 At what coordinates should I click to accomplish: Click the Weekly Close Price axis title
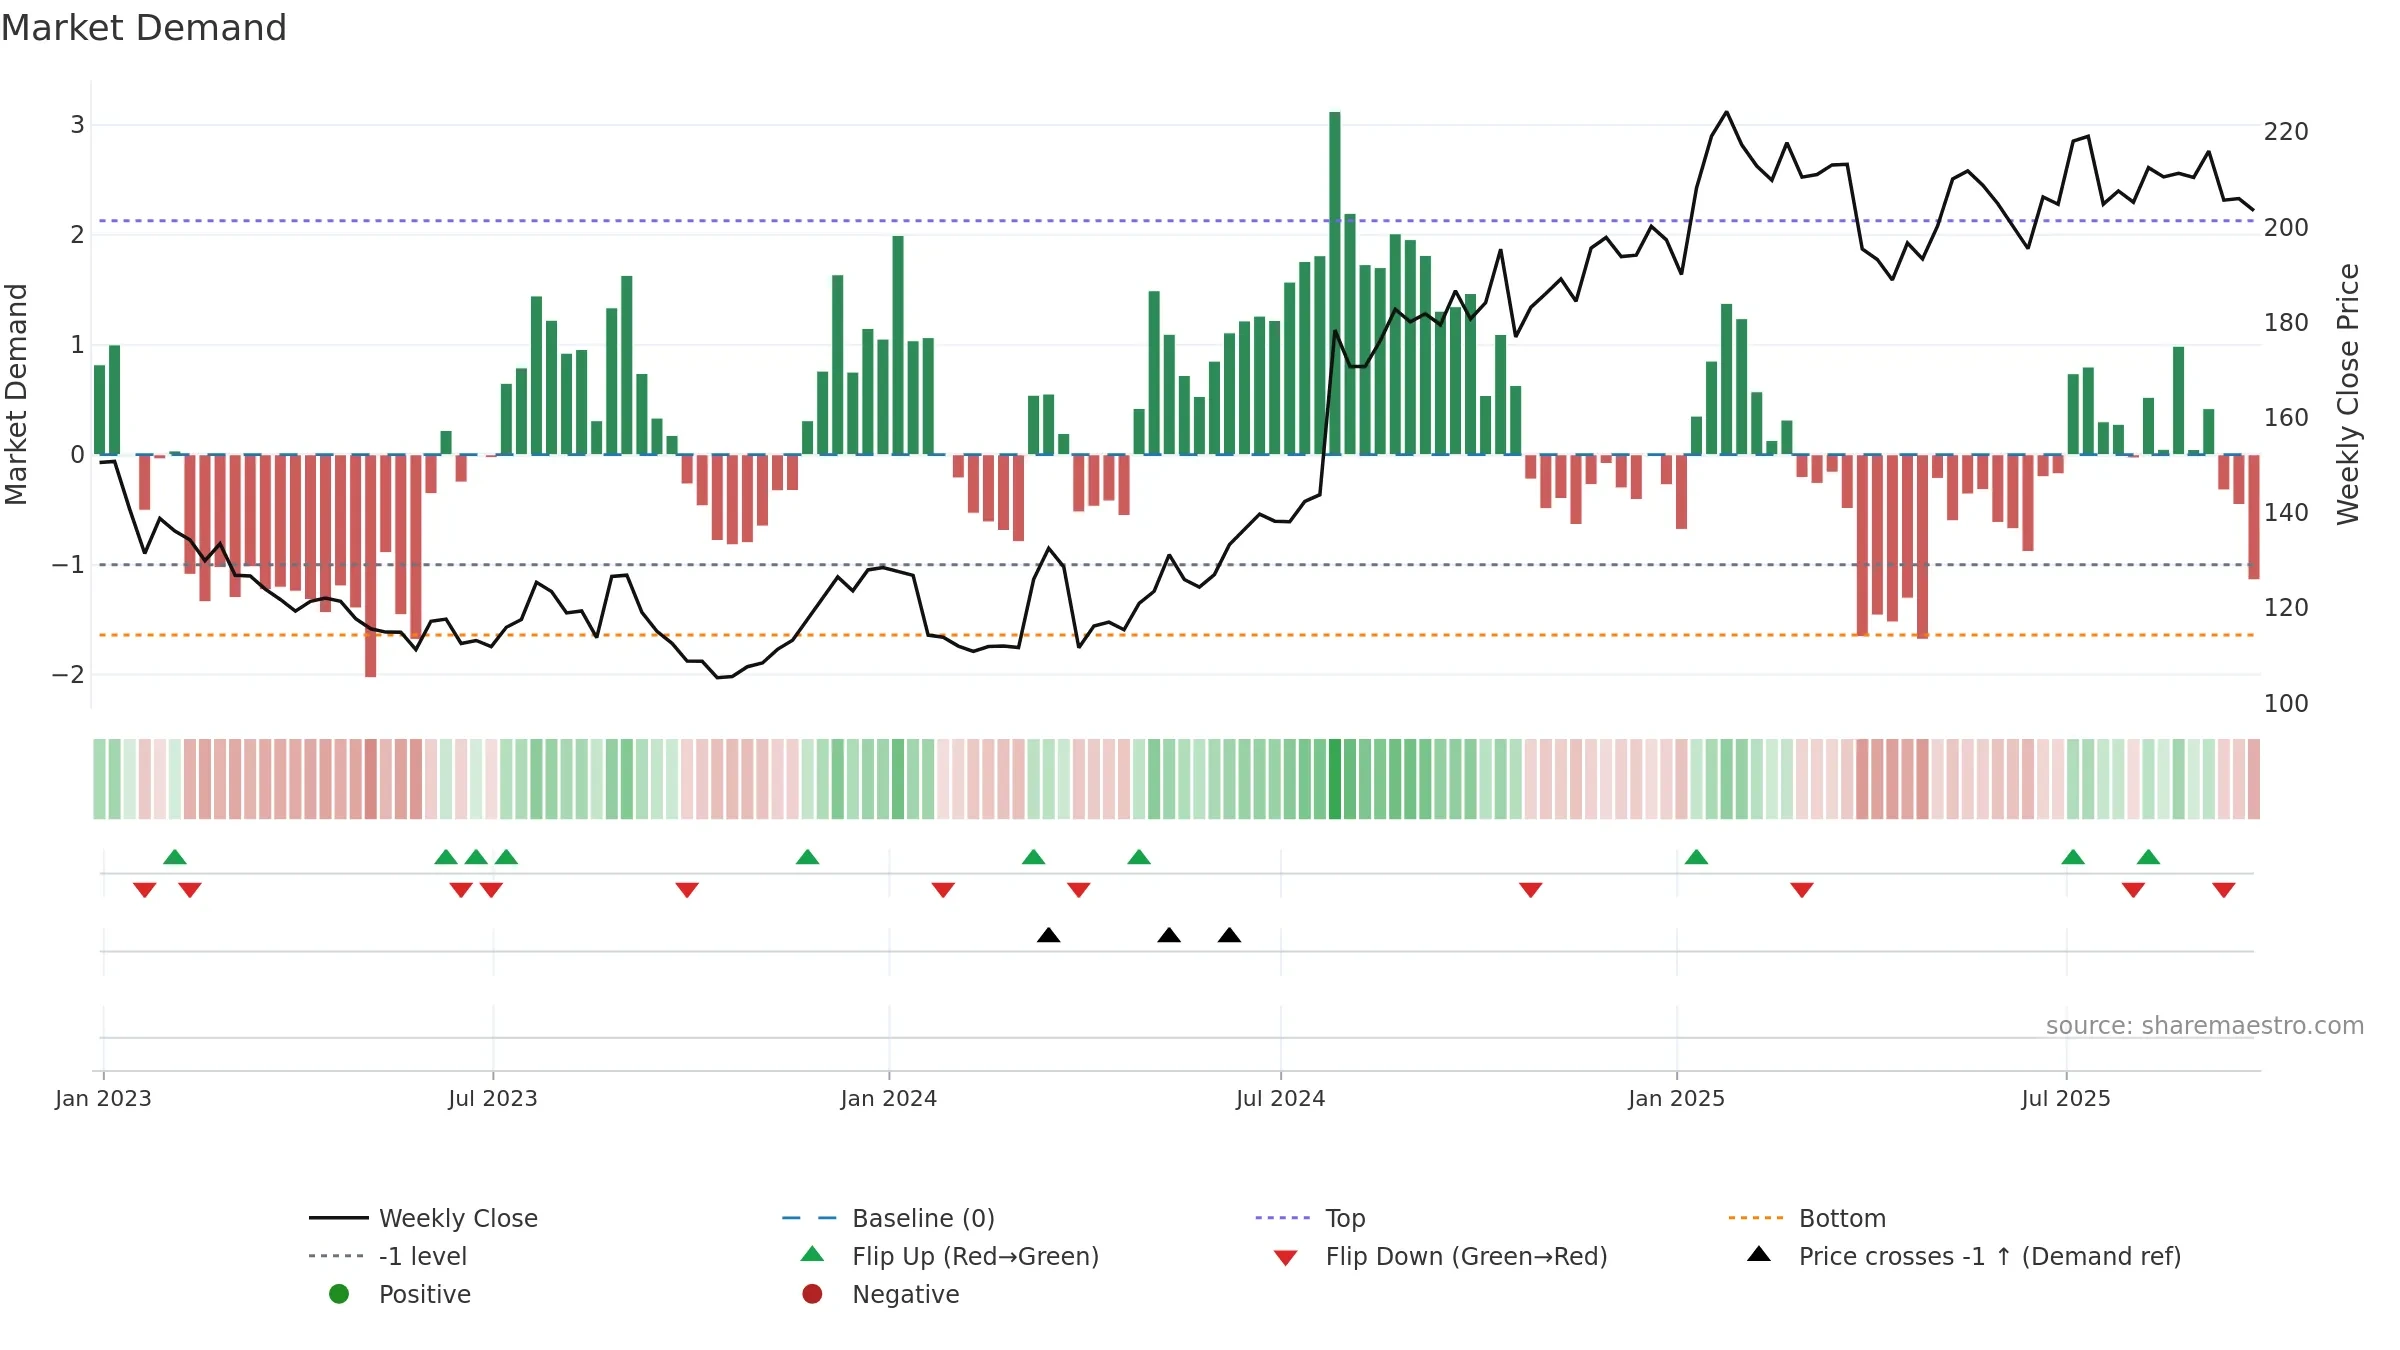coord(2348,394)
